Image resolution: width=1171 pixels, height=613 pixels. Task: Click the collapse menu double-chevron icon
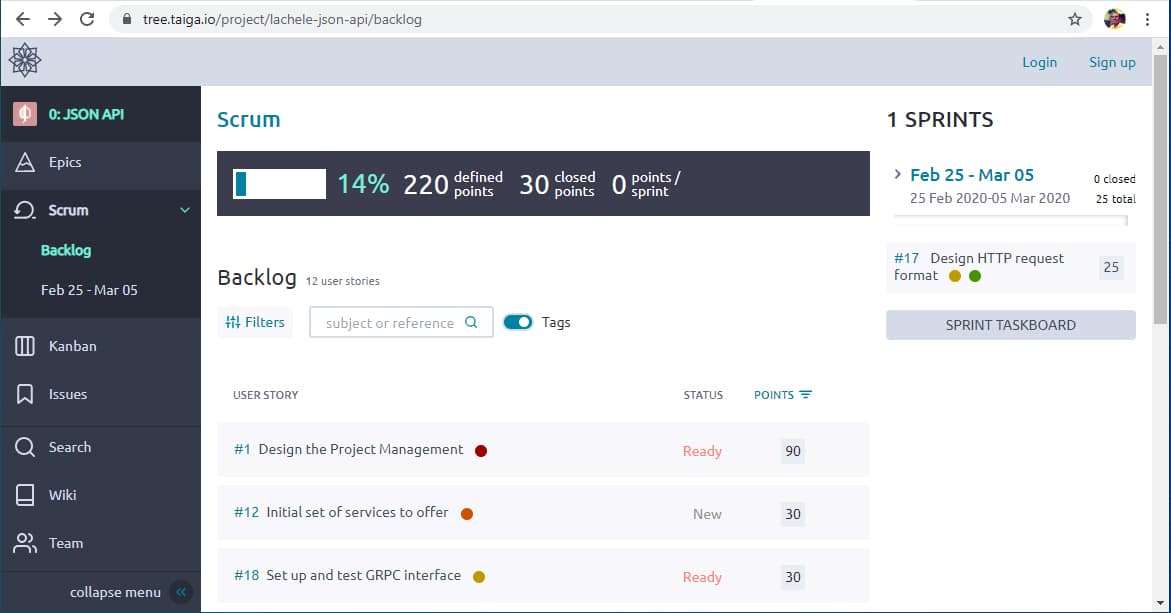click(x=181, y=592)
